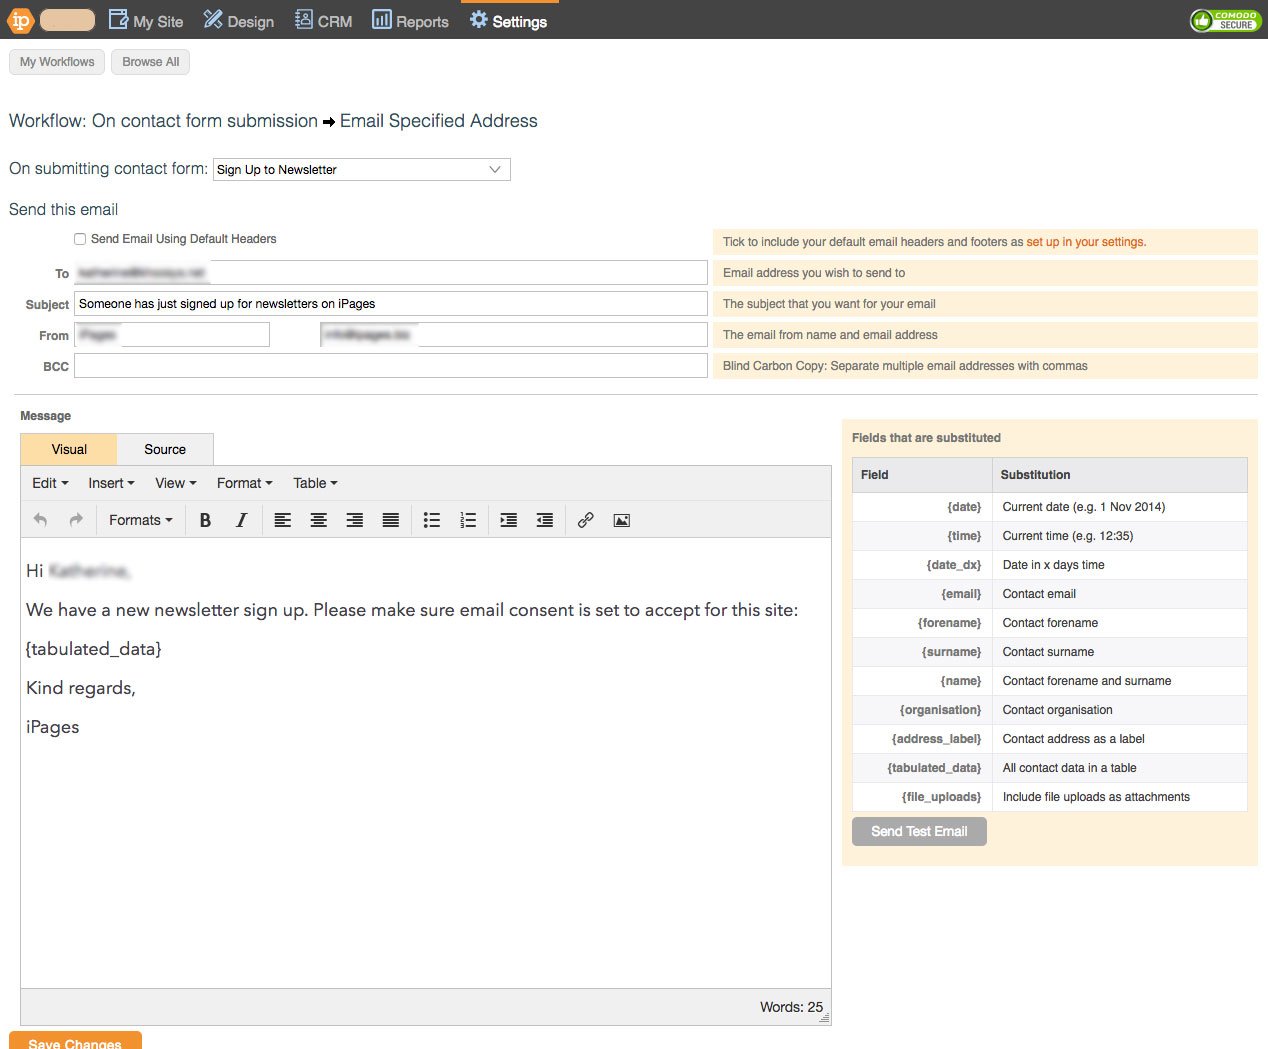Insert a bullet list
The width and height of the screenshot is (1268, 1049).
coord(432,520)
